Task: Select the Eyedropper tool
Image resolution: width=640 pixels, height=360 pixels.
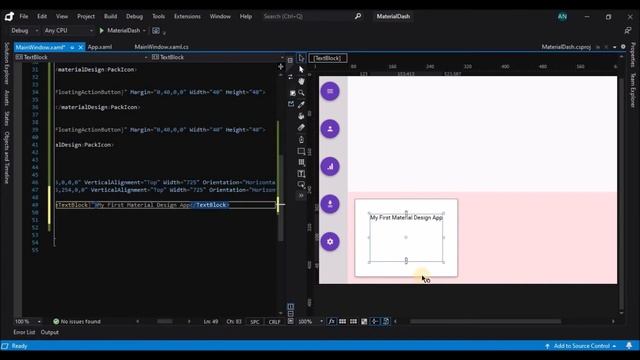Action: (301, 104)
